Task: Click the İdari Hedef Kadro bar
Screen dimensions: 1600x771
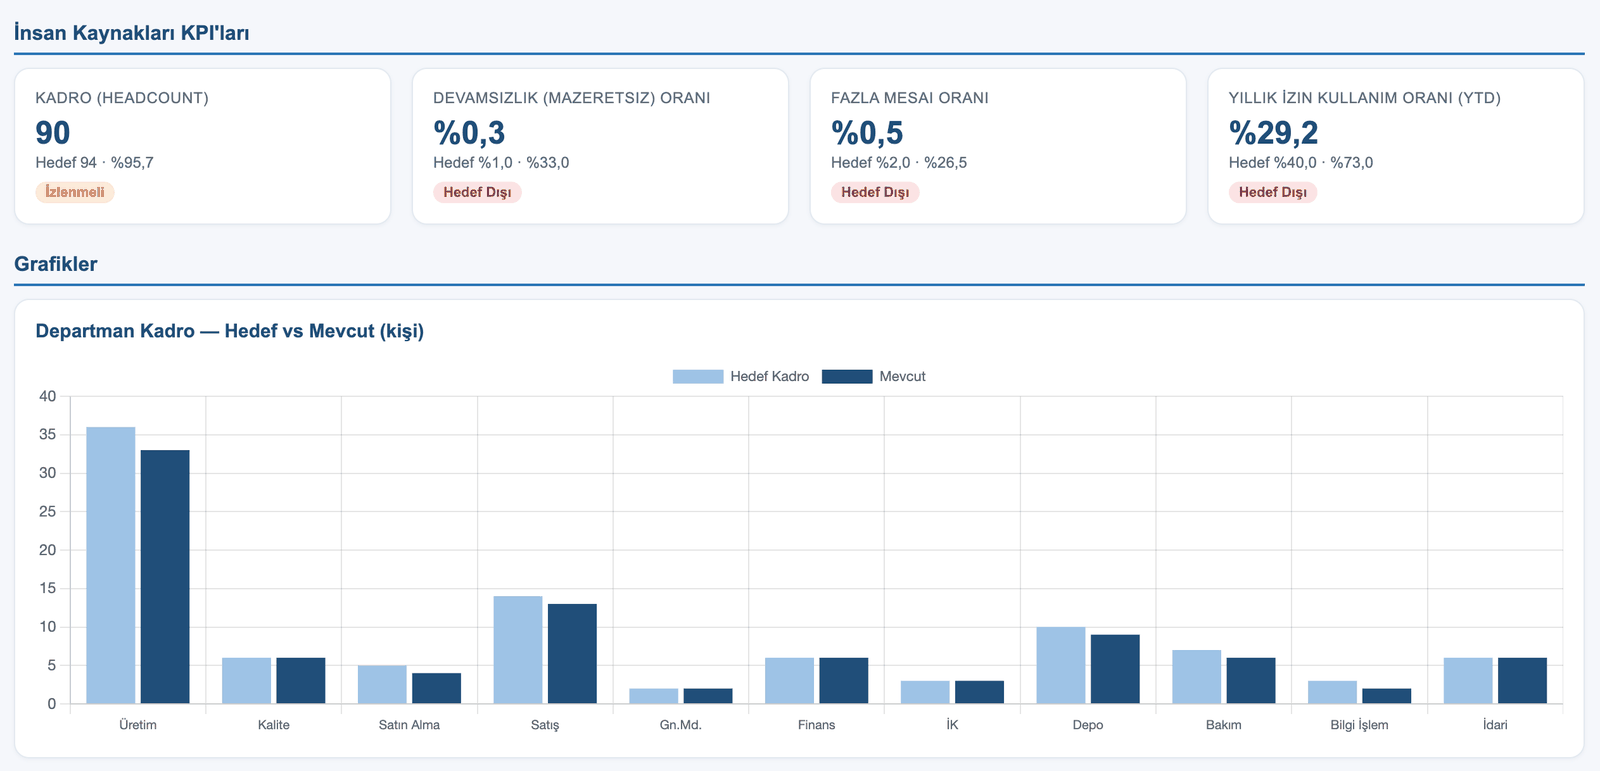Action: (x=1468, y=681)
